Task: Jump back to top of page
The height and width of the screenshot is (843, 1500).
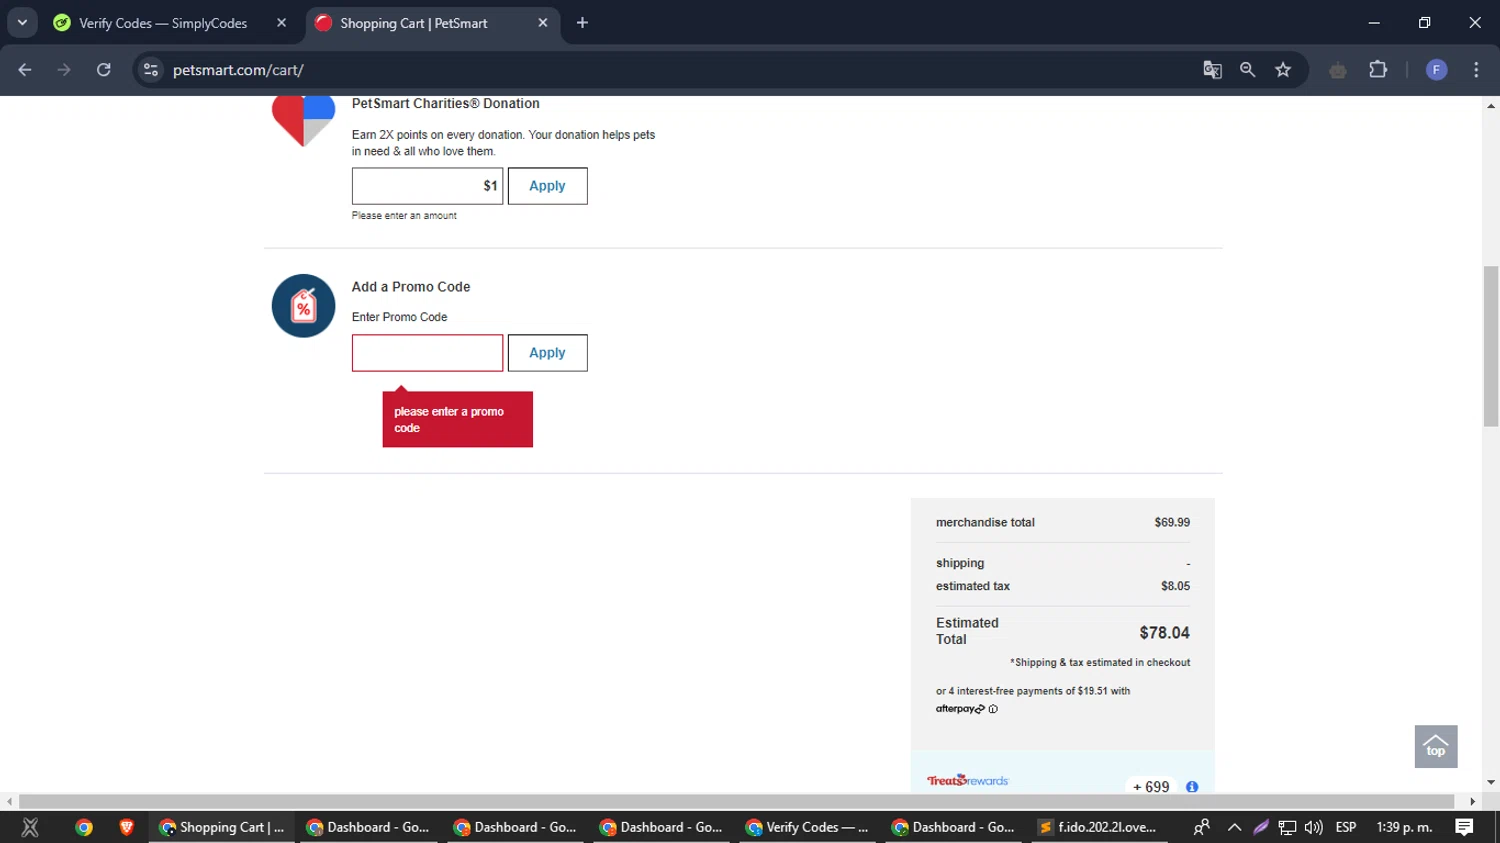Action: (x=1436, y=746)
